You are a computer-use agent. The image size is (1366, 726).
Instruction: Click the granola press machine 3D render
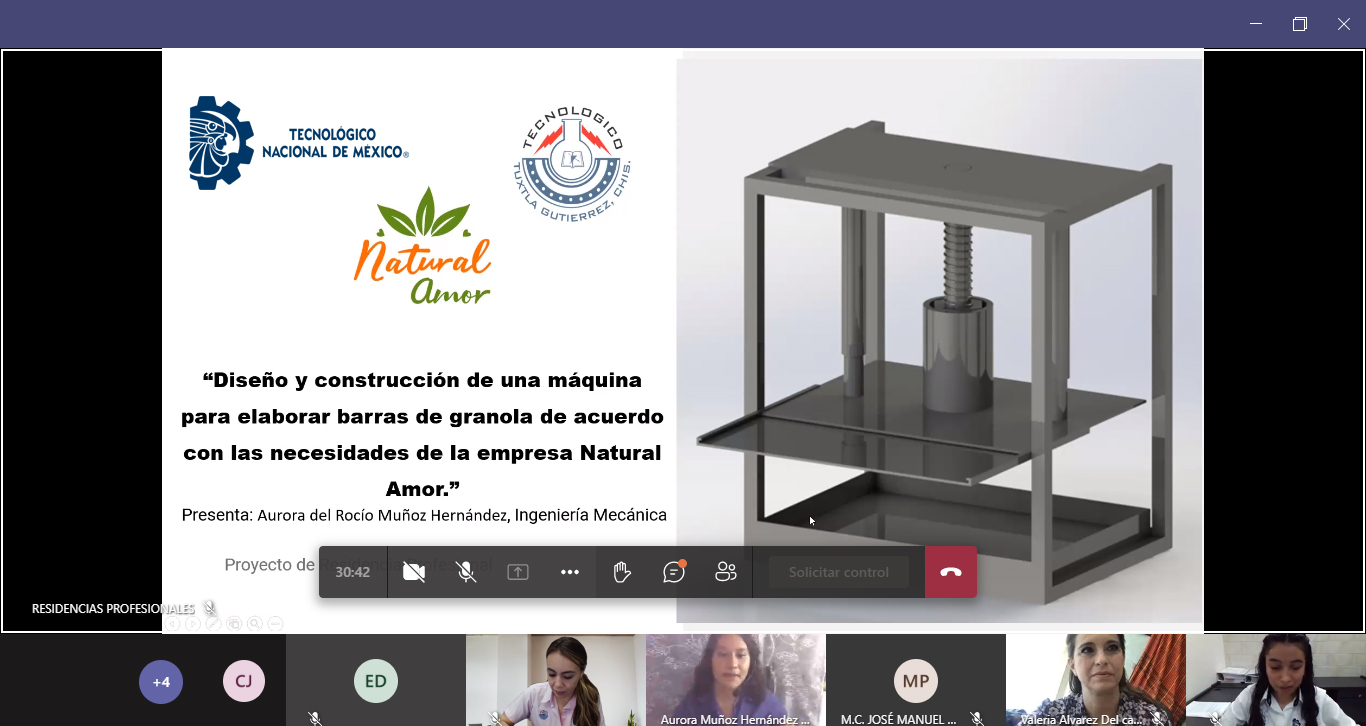tap(940, 340)
